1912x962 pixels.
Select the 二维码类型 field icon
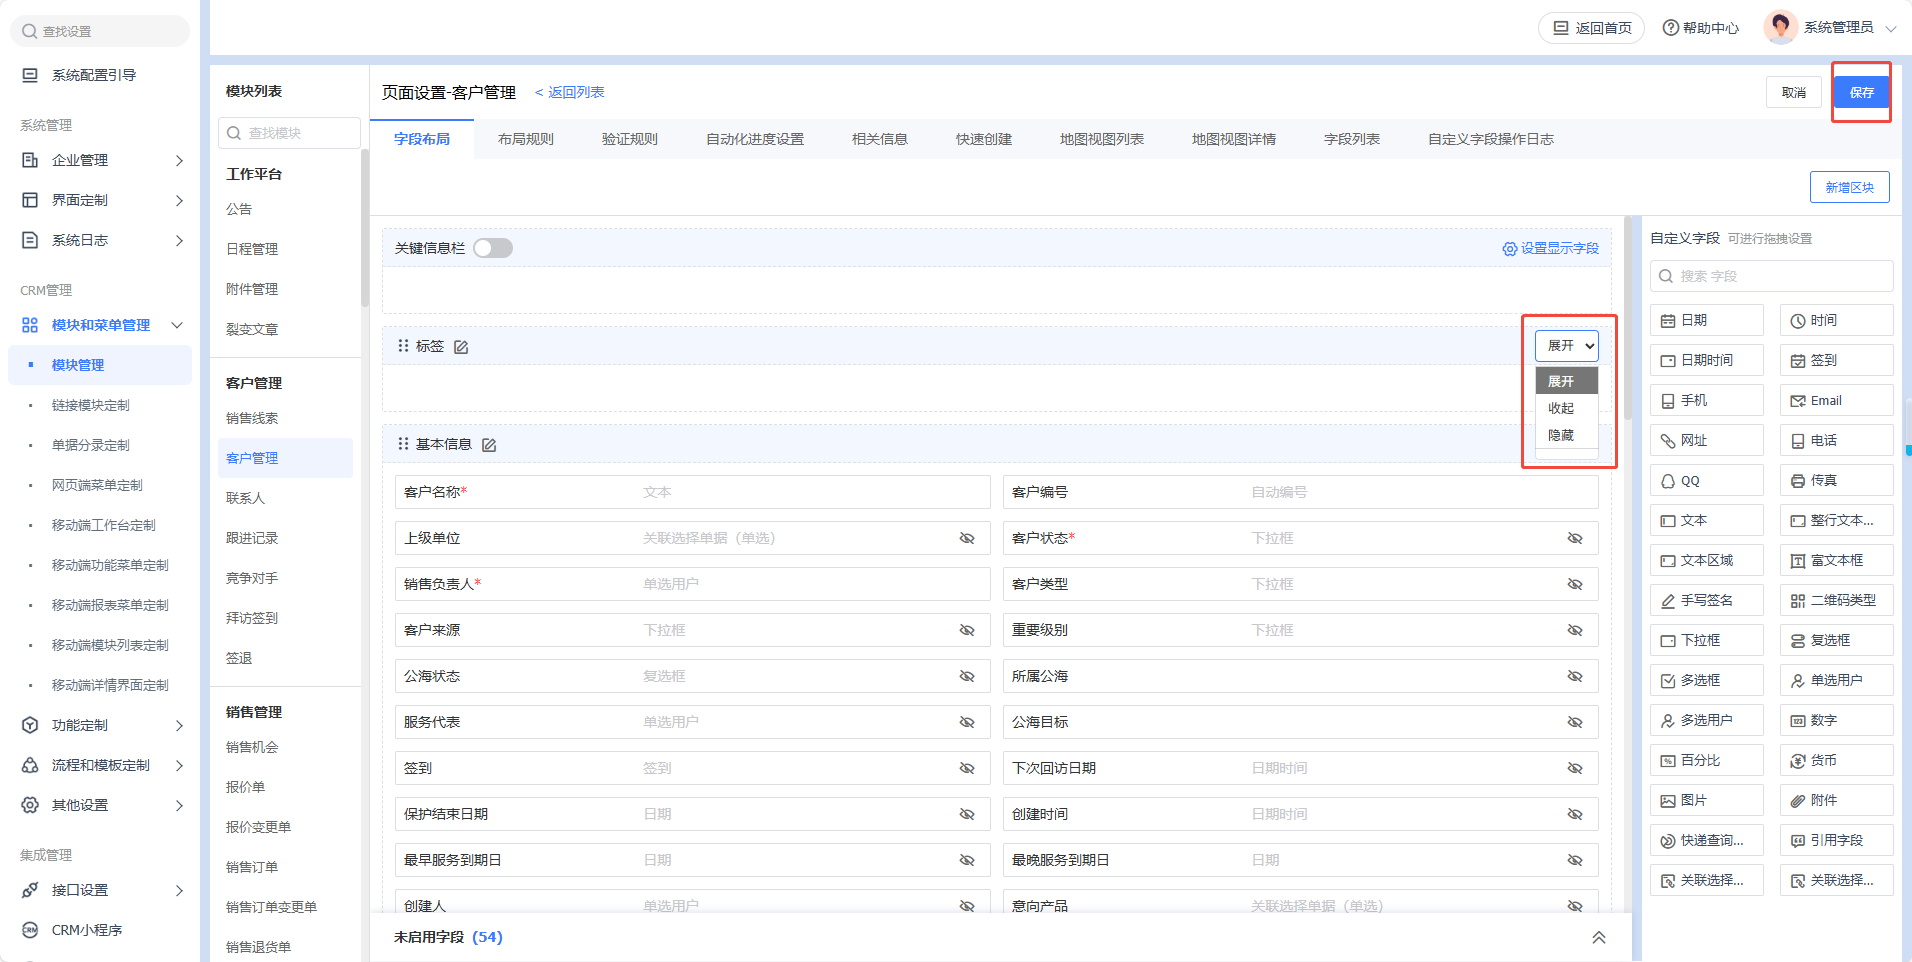pyautogui.click(x=1798, y=601)
